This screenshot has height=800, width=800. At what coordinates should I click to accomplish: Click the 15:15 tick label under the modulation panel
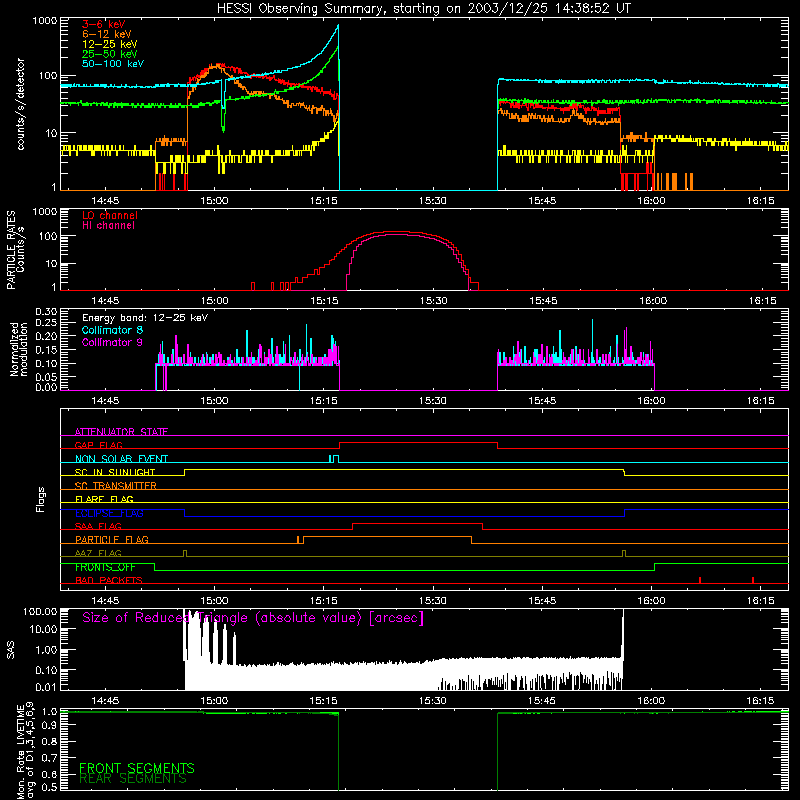pos(323,401)
